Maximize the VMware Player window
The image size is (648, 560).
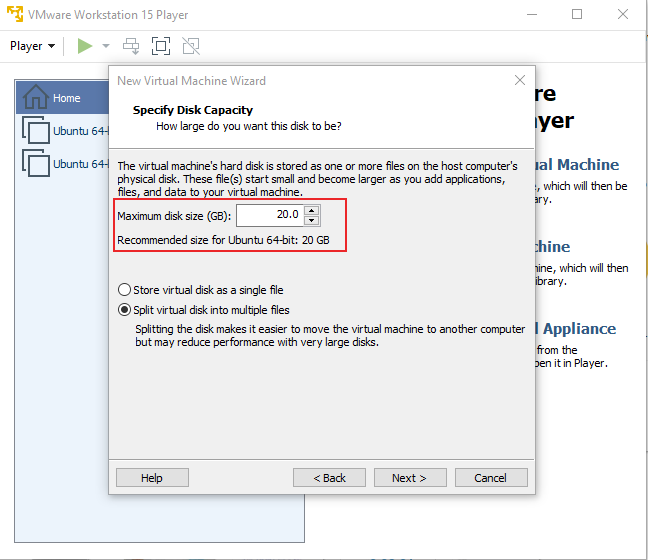(577, 14)
